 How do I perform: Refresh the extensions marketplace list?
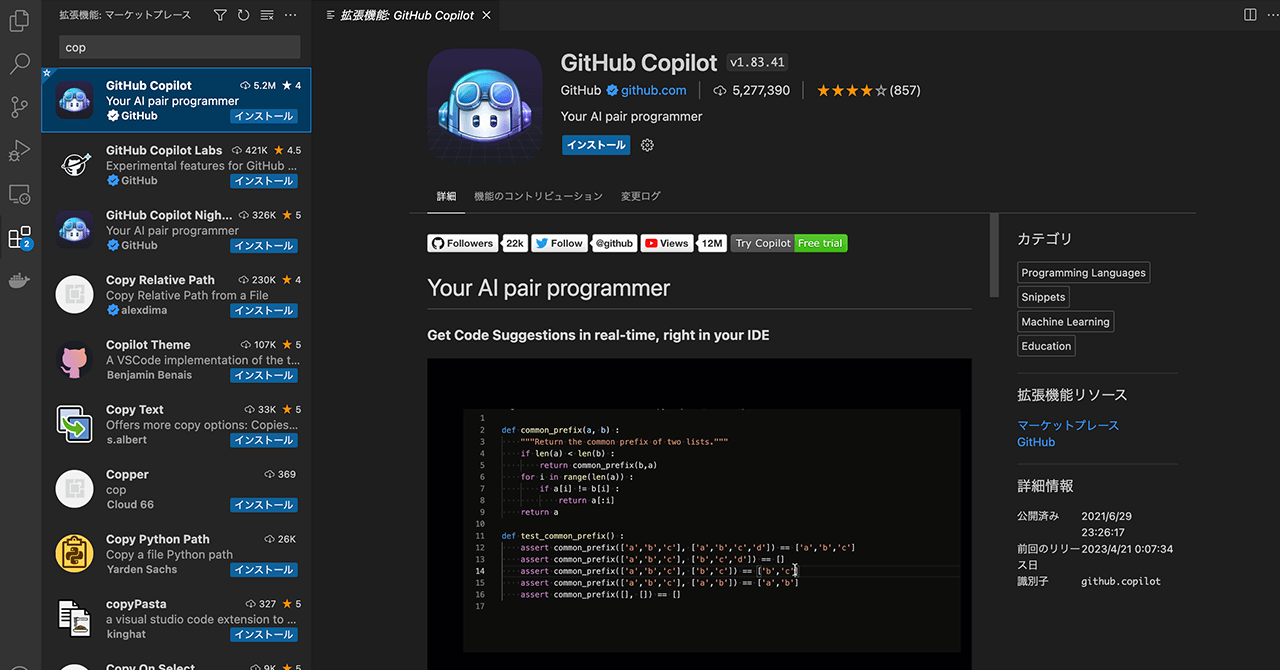click(x=243, y=15)
